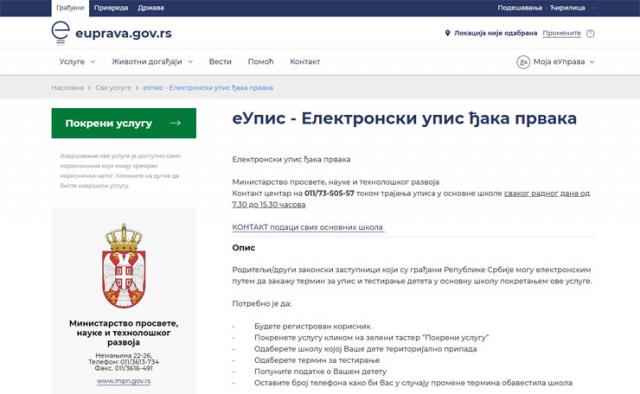
Task: Expand the Животни догађаји dropdown
Action: (190, 62)
